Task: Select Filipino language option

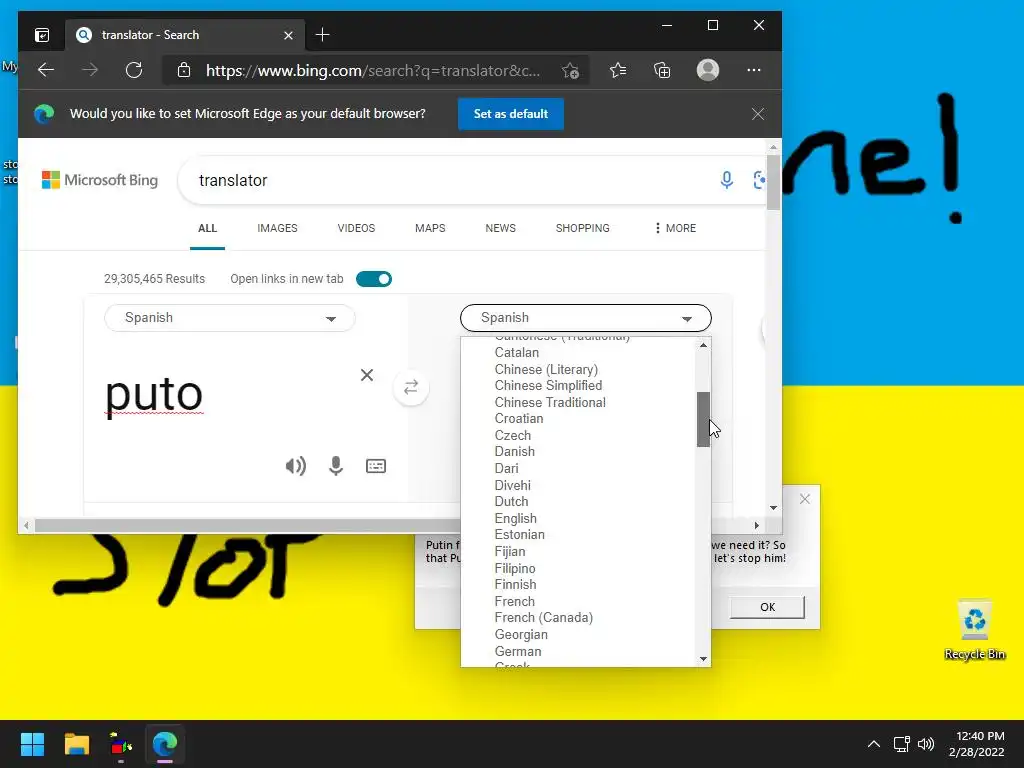Action: (515, 569)
